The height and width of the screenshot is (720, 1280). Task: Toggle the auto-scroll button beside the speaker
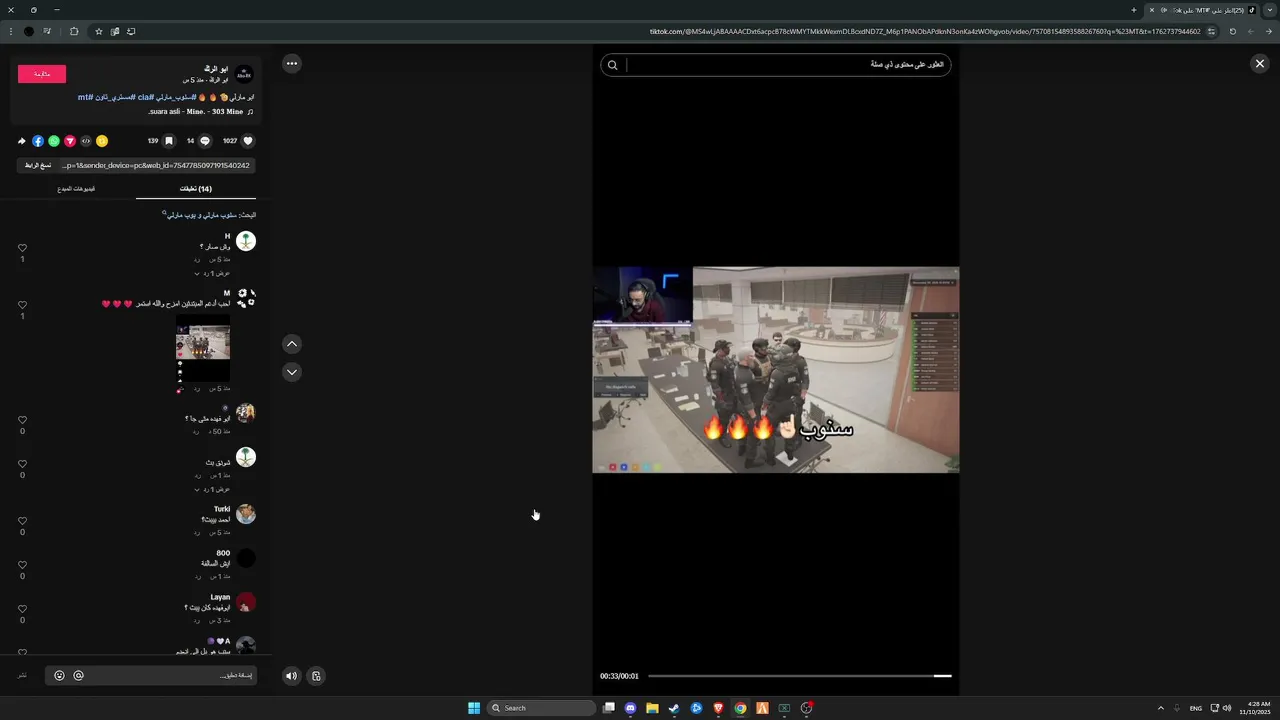316,676
